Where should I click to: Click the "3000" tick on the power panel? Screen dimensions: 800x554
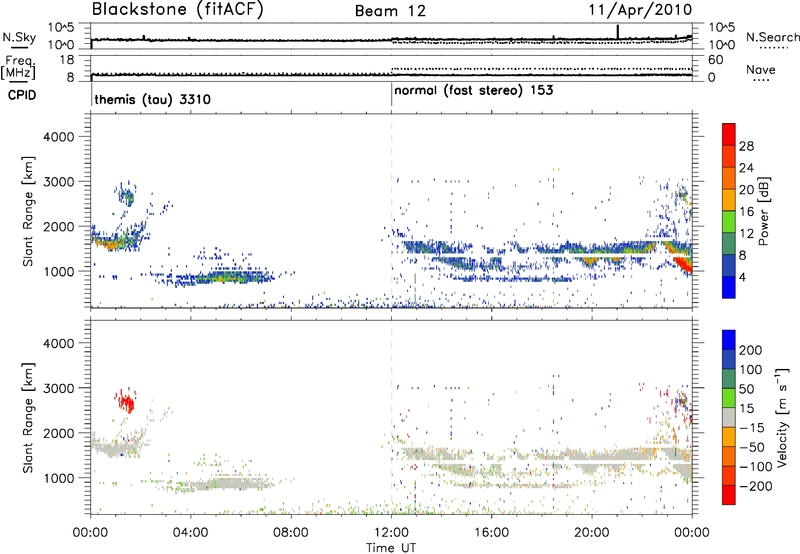(59, 182)
